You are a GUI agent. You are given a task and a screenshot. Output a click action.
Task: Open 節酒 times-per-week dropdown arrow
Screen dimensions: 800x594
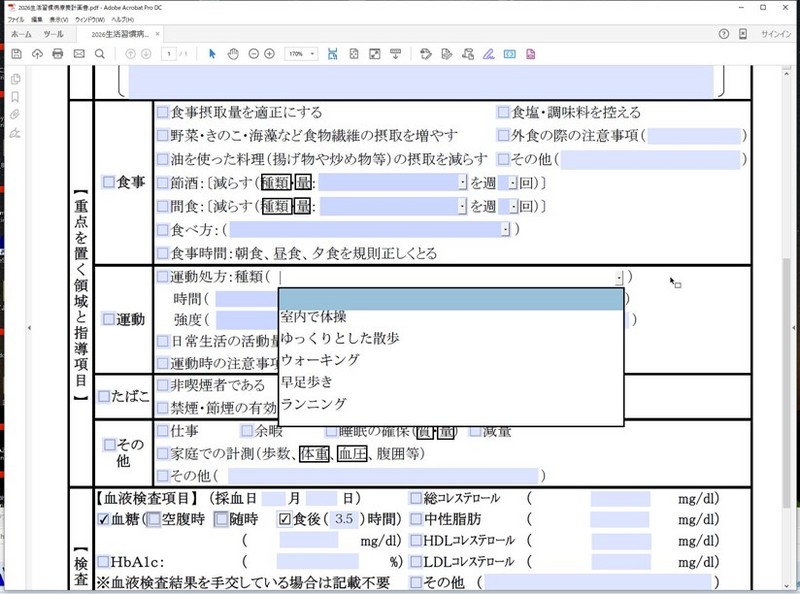(513, 183)
